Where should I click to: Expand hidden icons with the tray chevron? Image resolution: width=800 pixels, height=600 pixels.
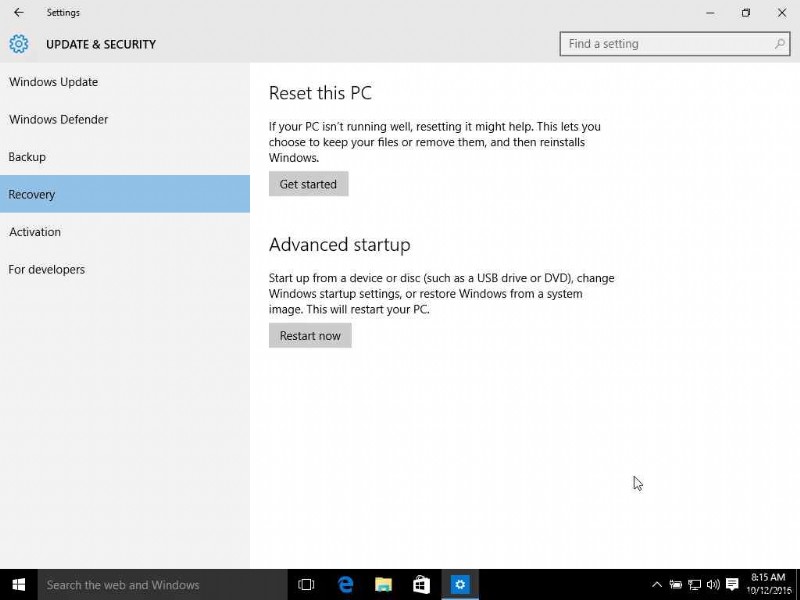coord(657,585)
